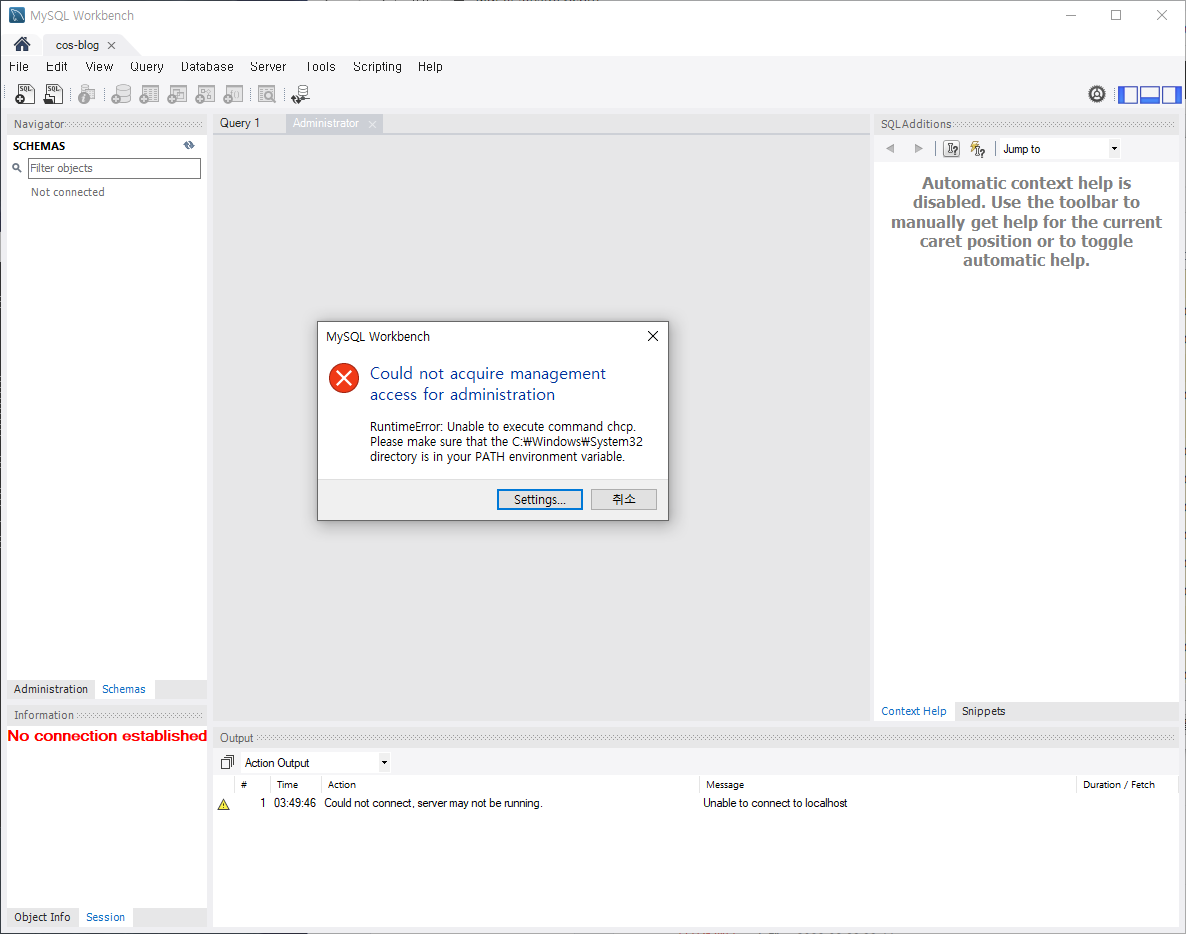Open the Query menu
The image size is (1186, 934).
coord(147,67)
